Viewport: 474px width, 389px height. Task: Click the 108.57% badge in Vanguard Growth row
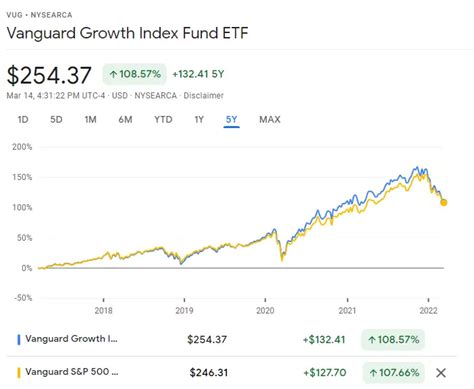tap(393, 340)
